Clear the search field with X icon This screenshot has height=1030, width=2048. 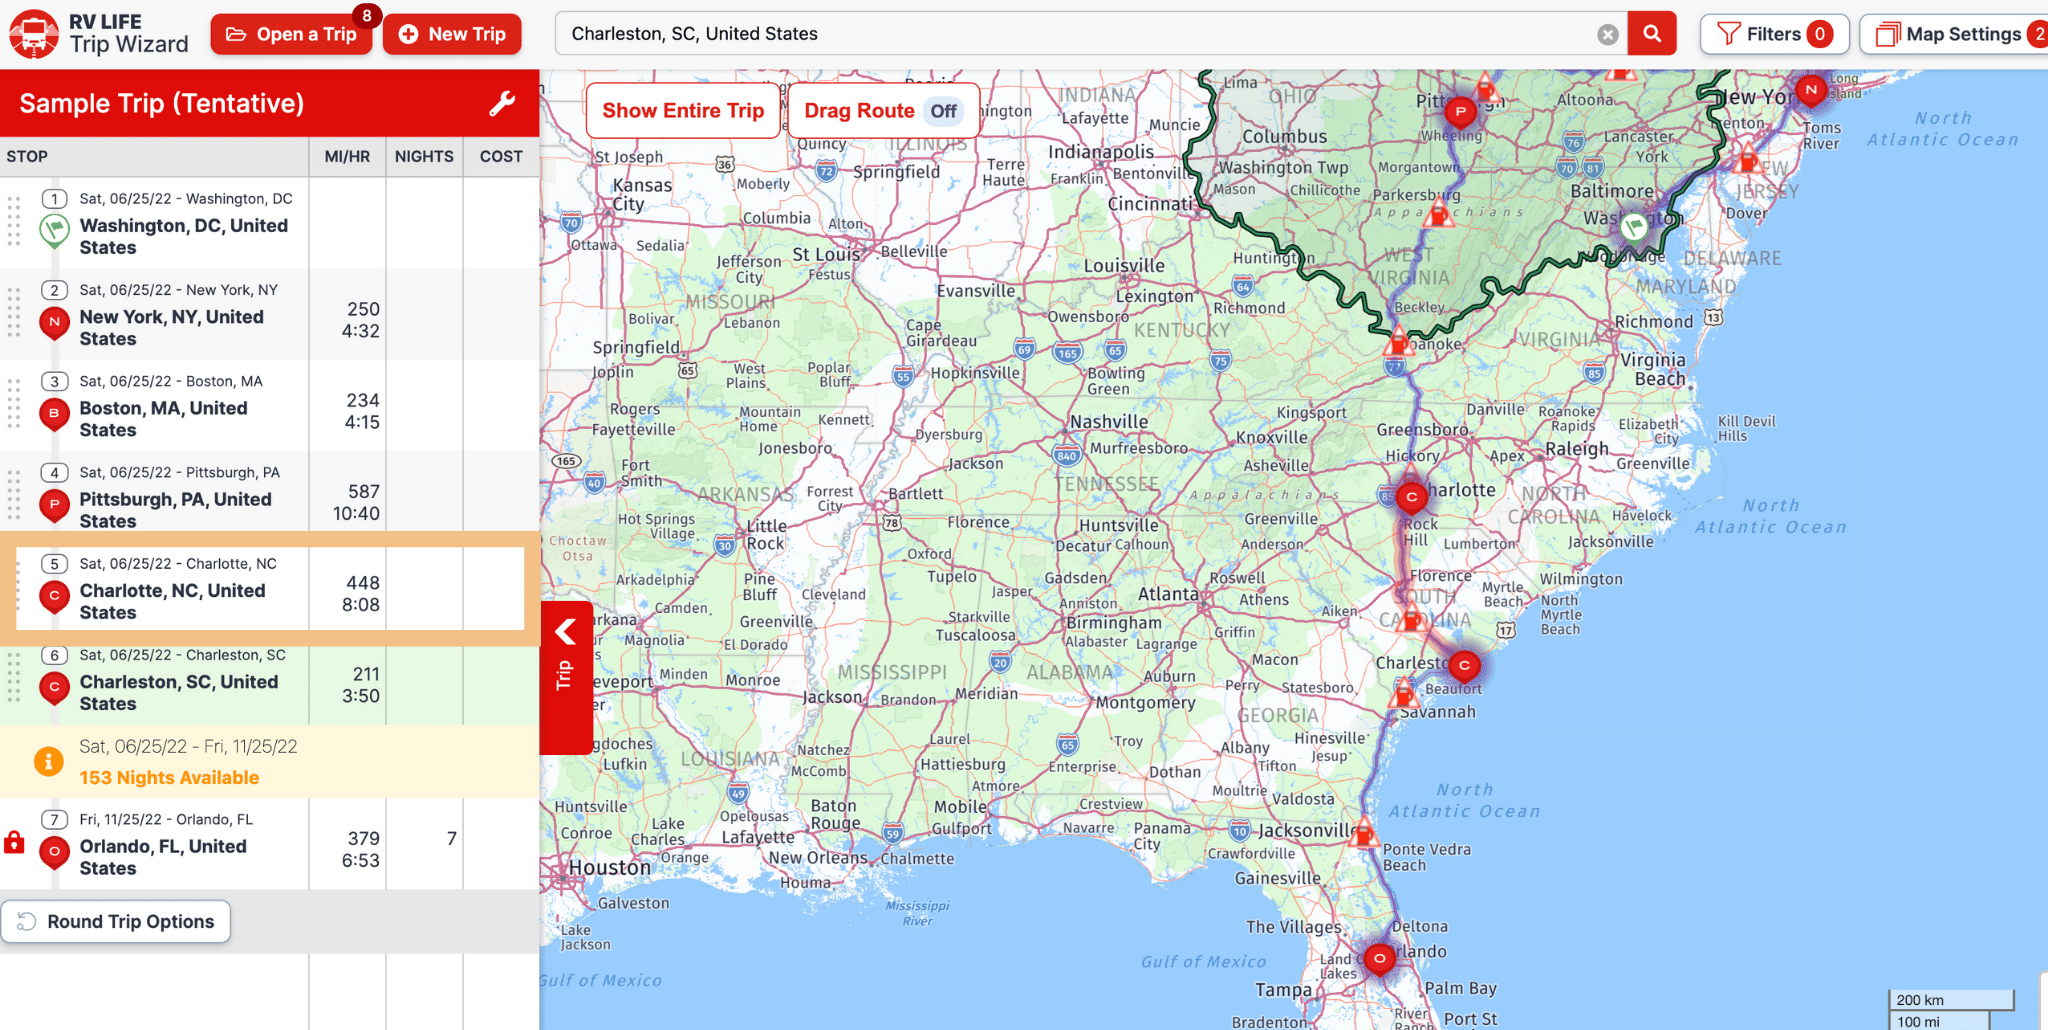pyautogui.click(x=1607, y=35)
